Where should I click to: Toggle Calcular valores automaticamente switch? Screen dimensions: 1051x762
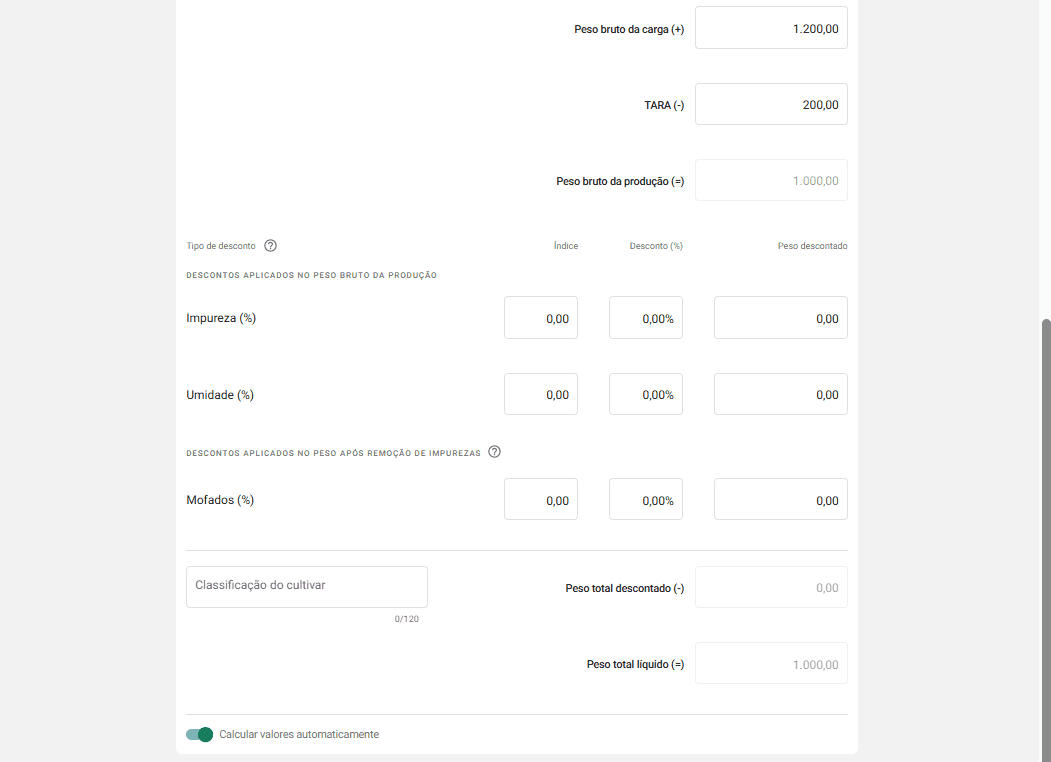199,734
